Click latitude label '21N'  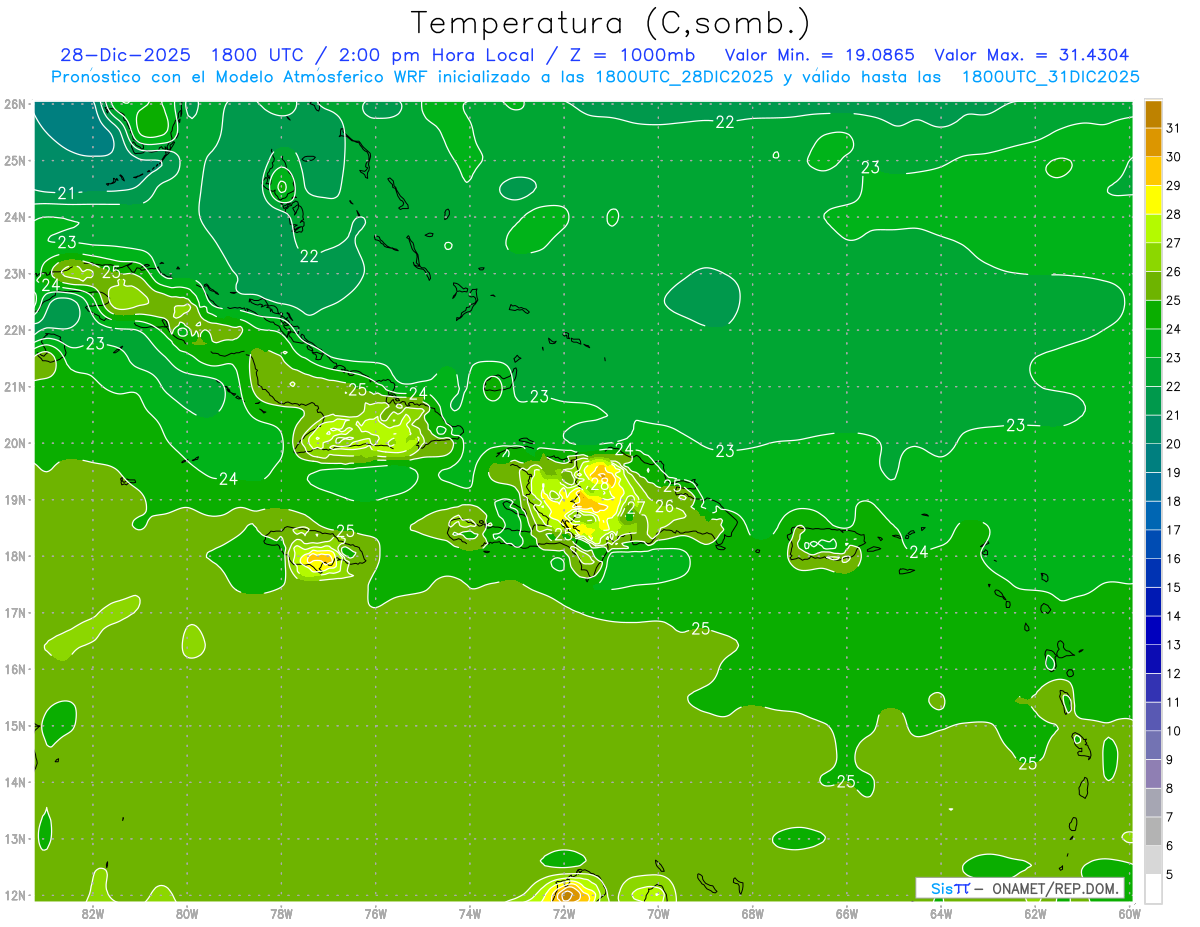[15, 387]
